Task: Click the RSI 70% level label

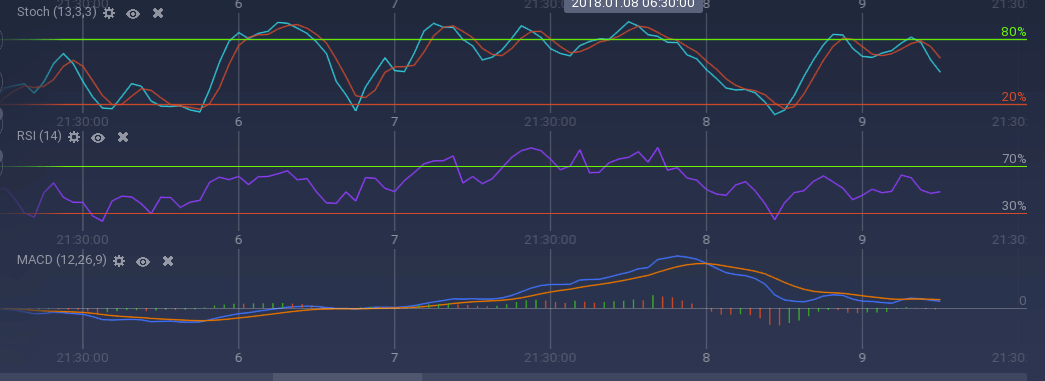Action: click(1014, 159)
